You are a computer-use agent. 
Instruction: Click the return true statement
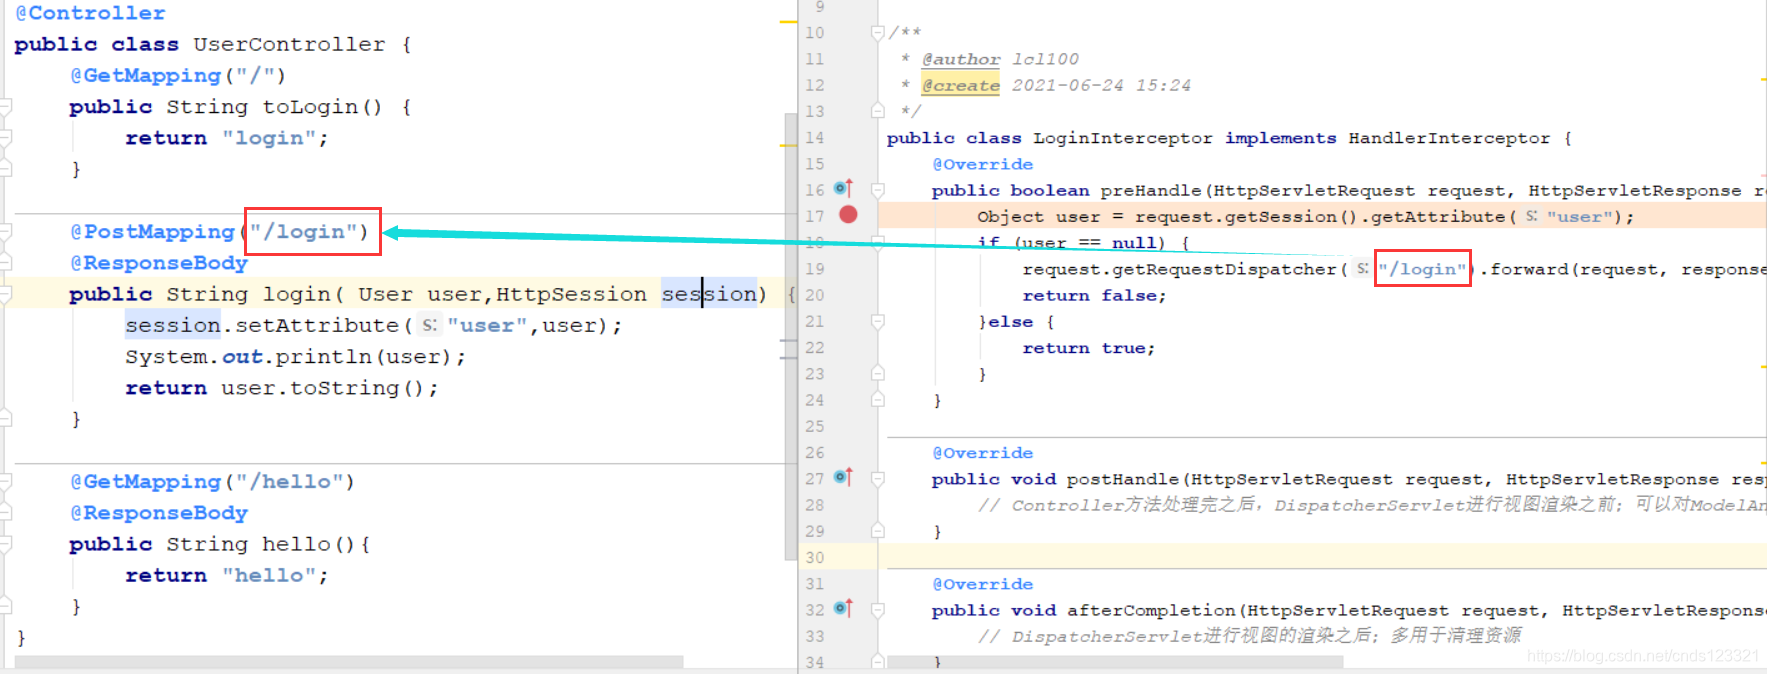tap(1088, 348)
